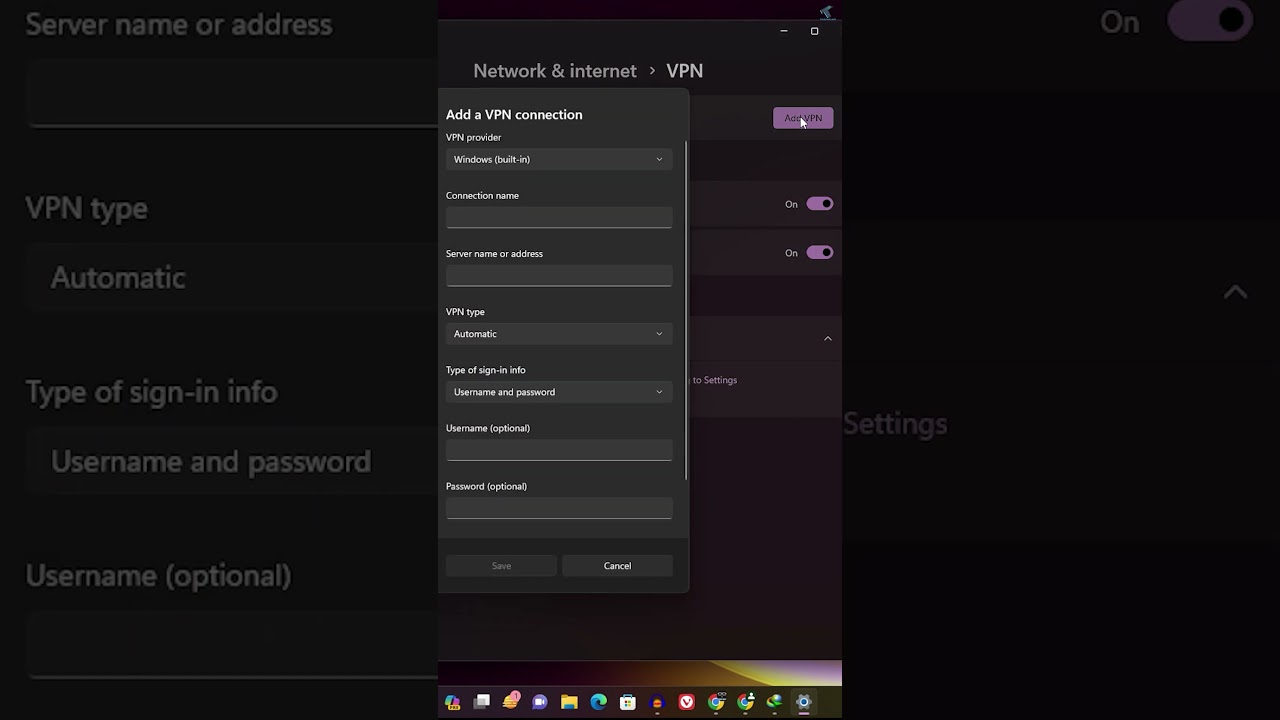The width and height of the screenshot is (1280, 720).
Task: Open the Chrome icon with person badge
Action: [x=745, y=702]
